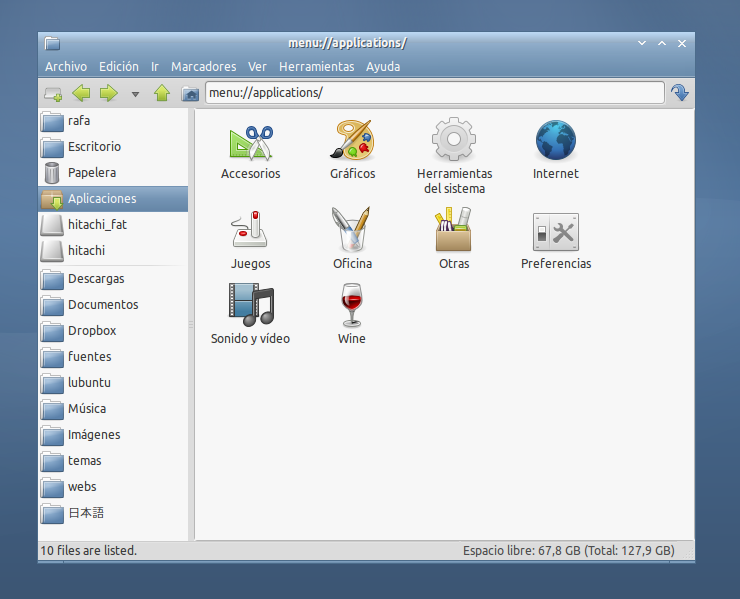Click the green back arrow button
This screenshot has height=599, width=740.
tap(82, 94)
